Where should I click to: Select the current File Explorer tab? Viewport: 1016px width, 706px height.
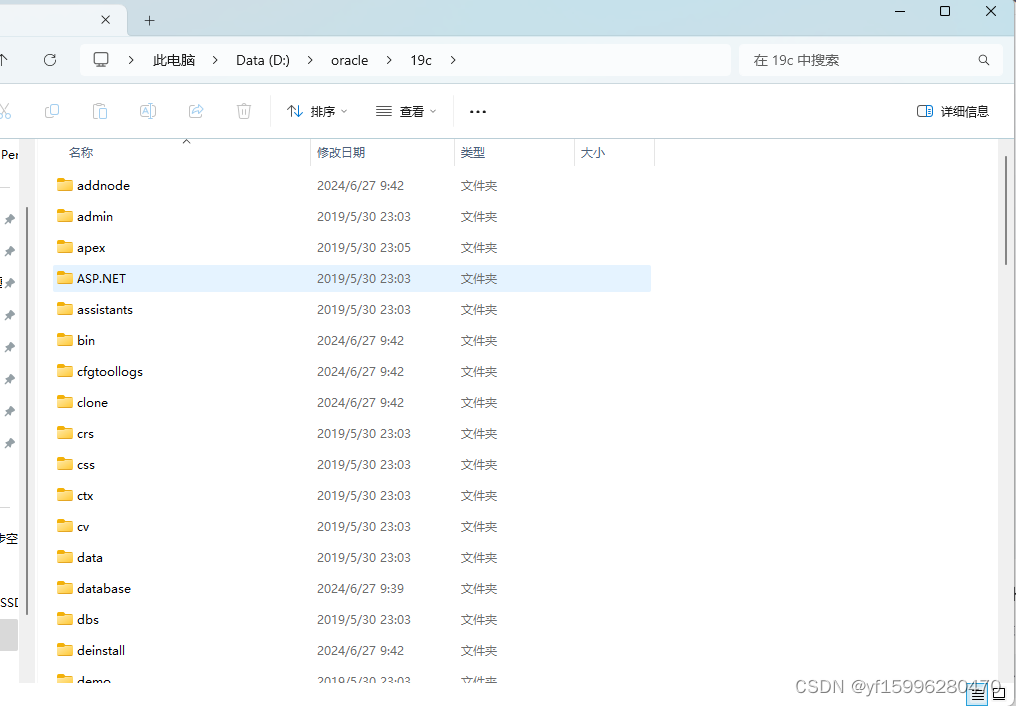pos(55,20)
